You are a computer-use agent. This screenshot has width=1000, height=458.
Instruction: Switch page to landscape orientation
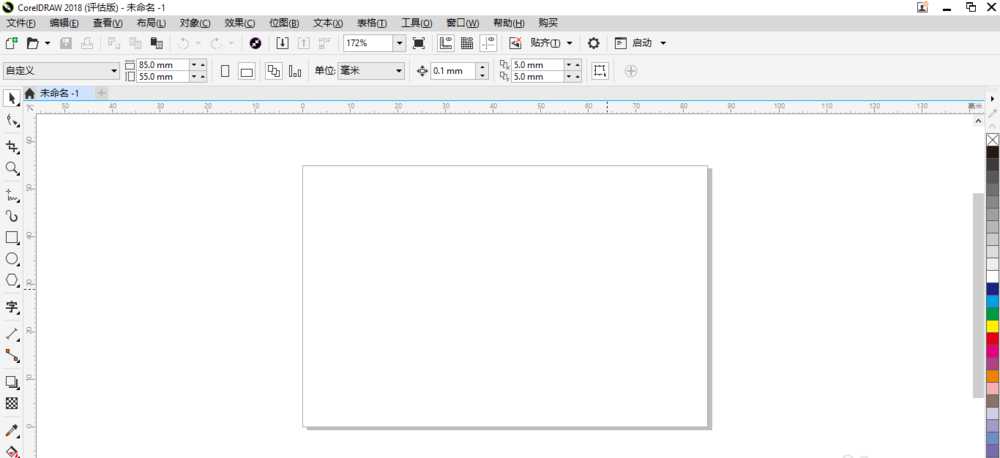tap(246, 71)
